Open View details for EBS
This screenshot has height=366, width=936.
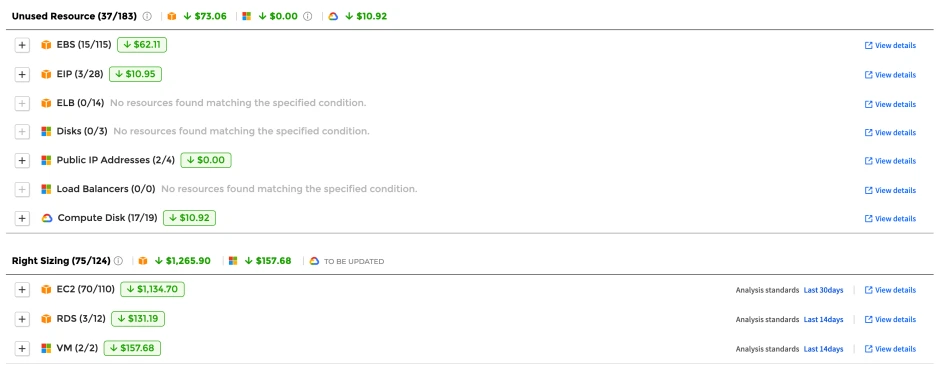pyautogui.click(x=890, y=45)
